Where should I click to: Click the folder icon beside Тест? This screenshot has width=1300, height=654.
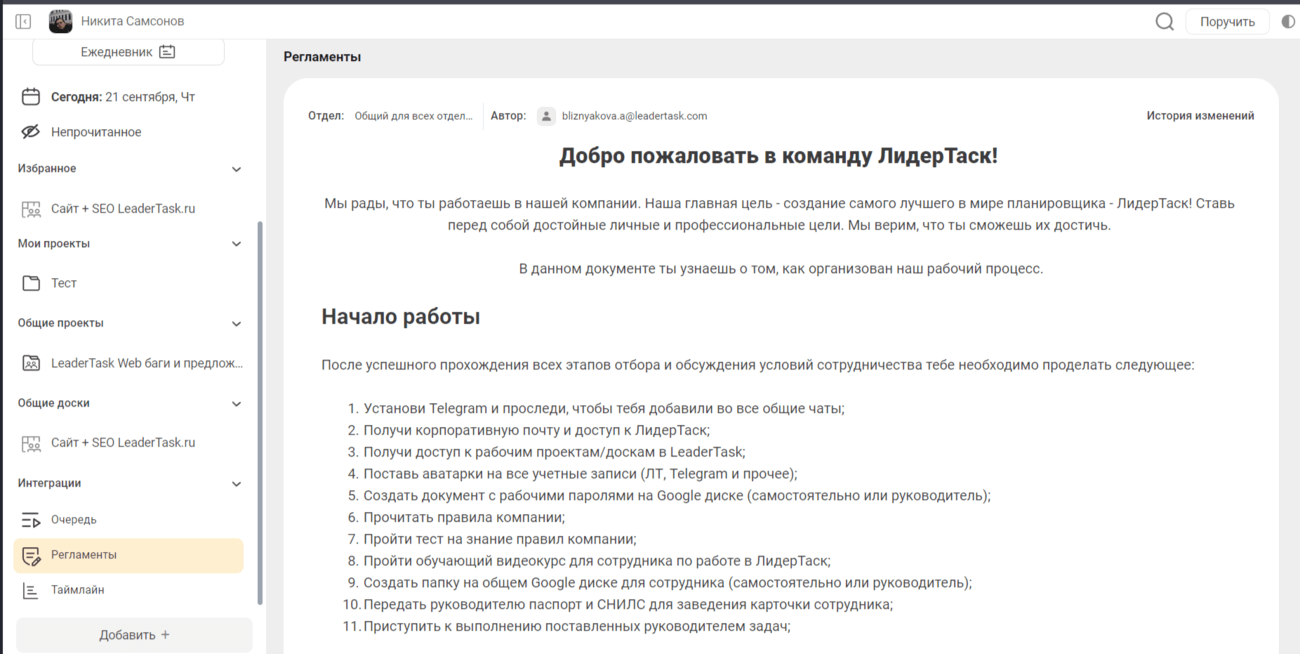[31, 283]
